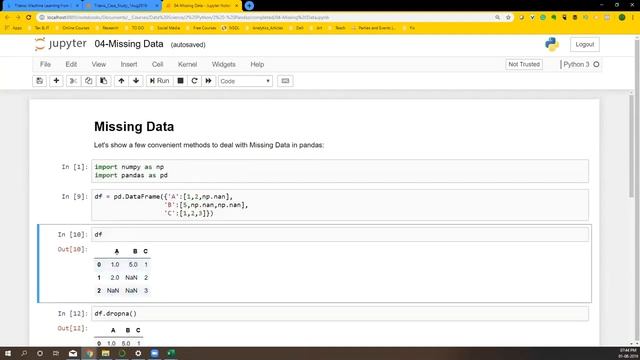
Task: Open Windows taskbar search
Action: (24, 353)
